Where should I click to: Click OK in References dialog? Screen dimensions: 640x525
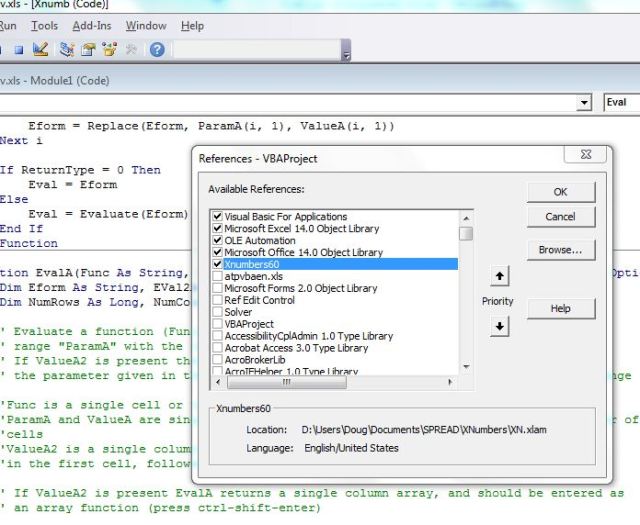[561, 192]
